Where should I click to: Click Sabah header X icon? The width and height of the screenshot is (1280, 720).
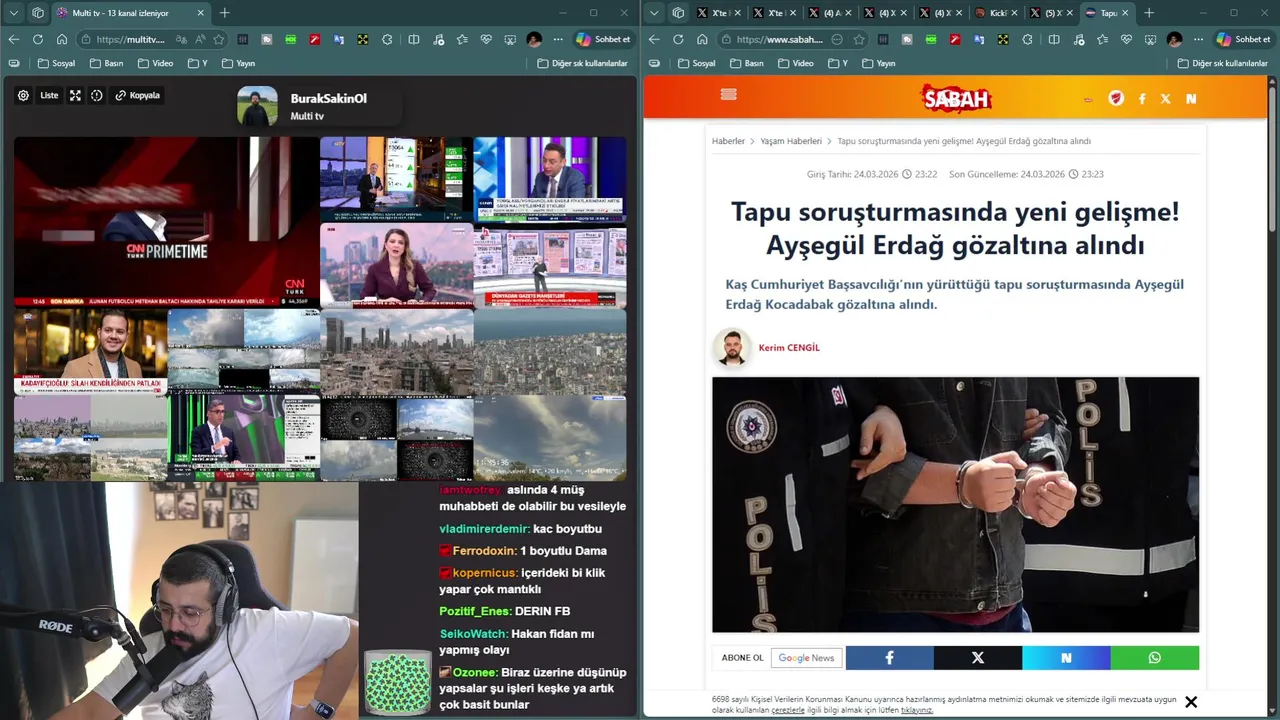[1166, 99]
